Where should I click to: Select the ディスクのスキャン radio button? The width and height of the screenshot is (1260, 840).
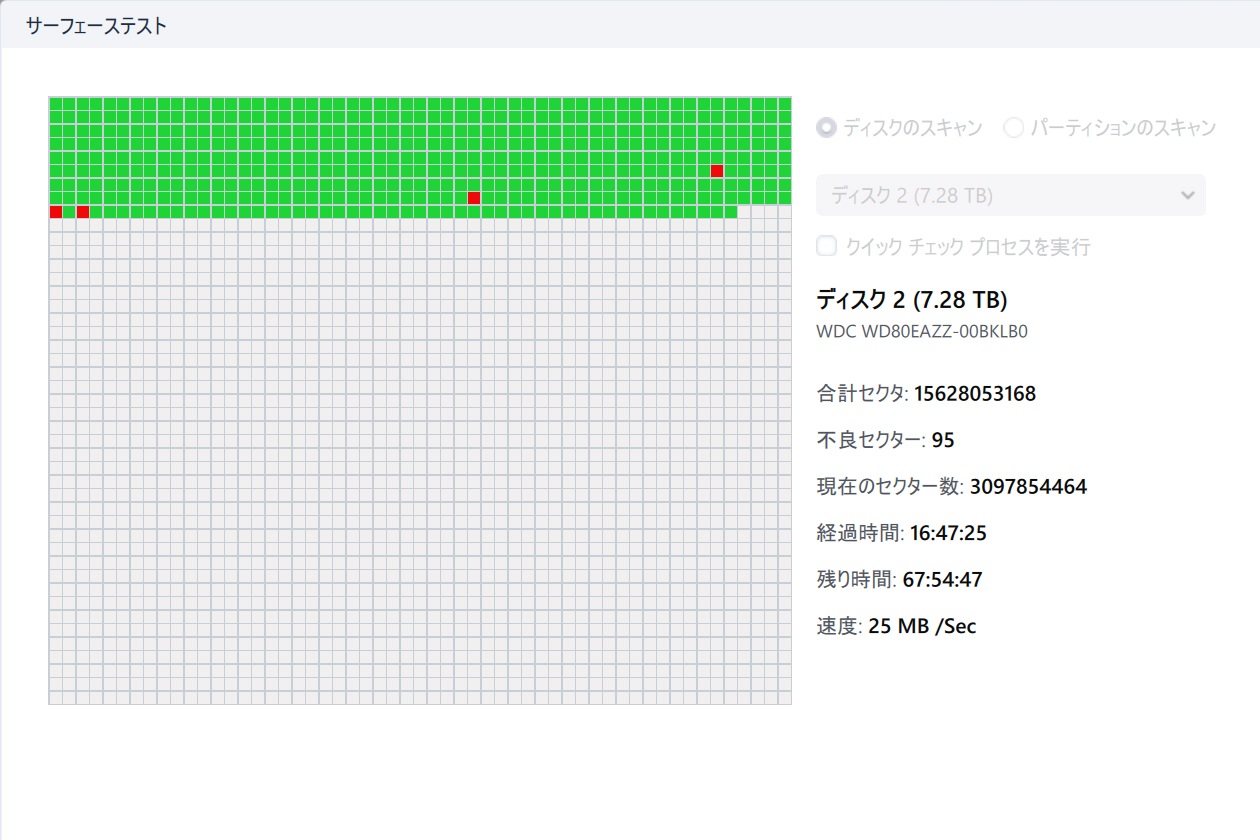tap(827, 128)
